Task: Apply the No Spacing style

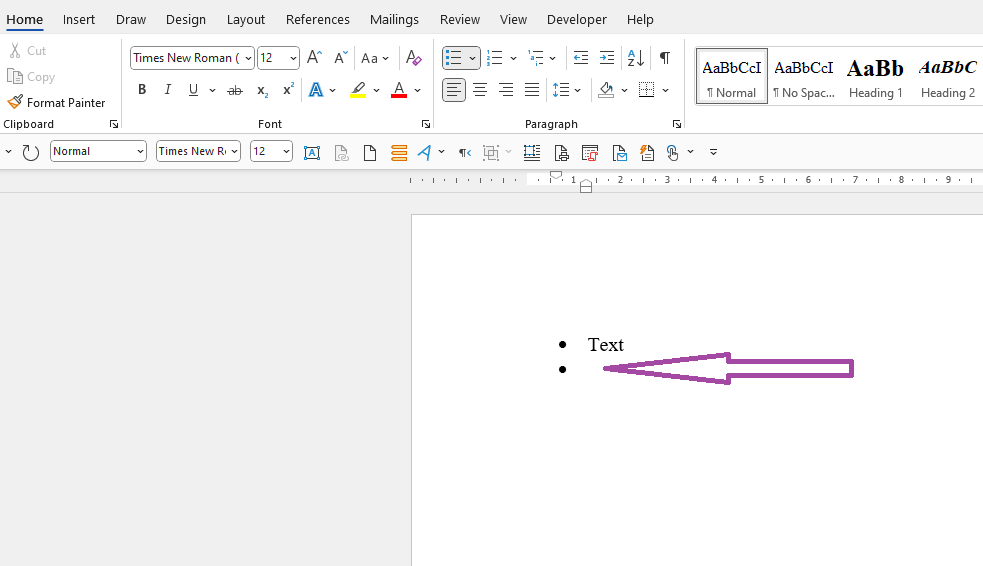Action: [804, 76]
